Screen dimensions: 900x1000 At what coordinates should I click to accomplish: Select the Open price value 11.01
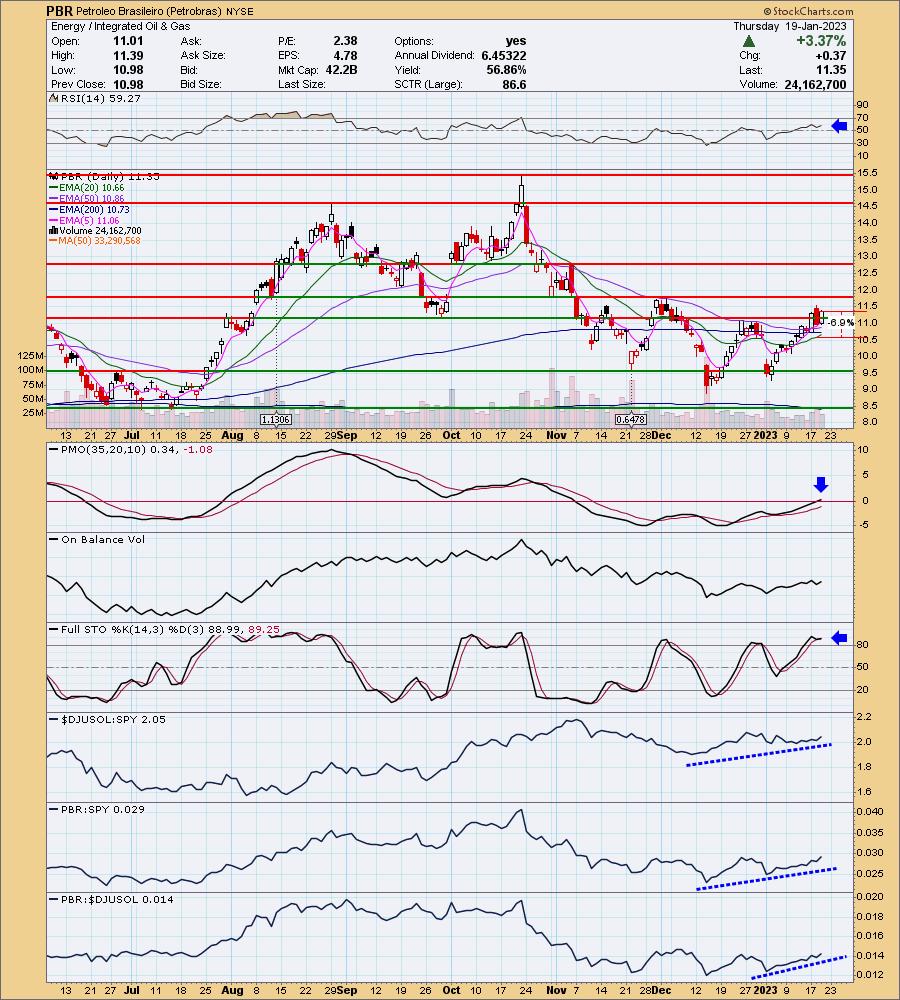click(128, 41)
